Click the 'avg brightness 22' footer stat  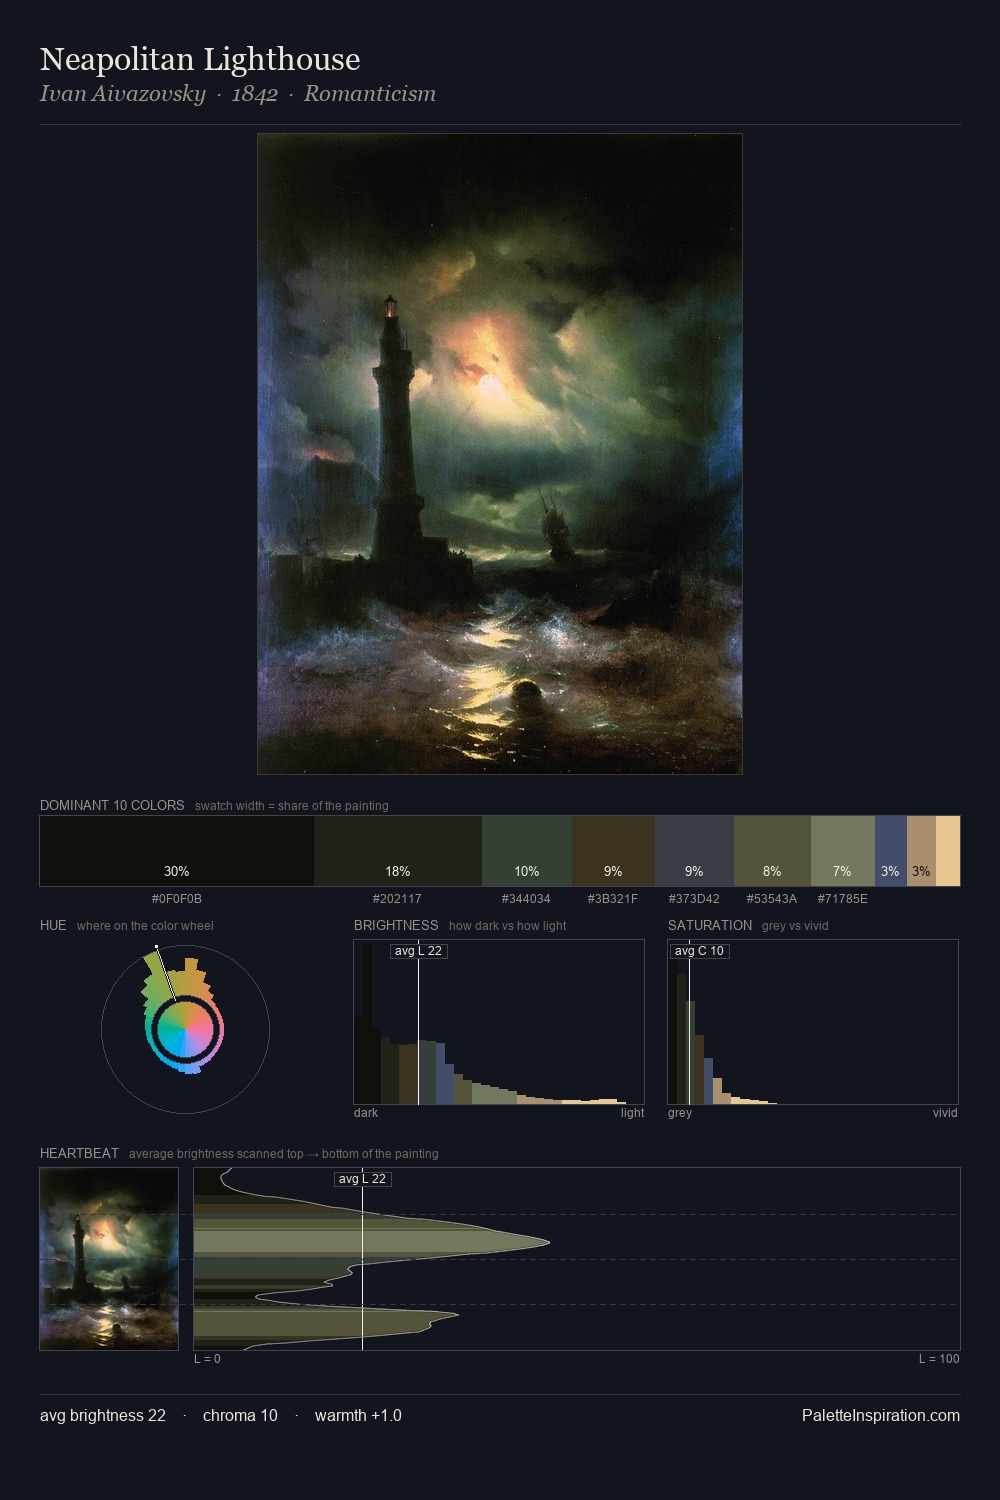point(103,1416)
